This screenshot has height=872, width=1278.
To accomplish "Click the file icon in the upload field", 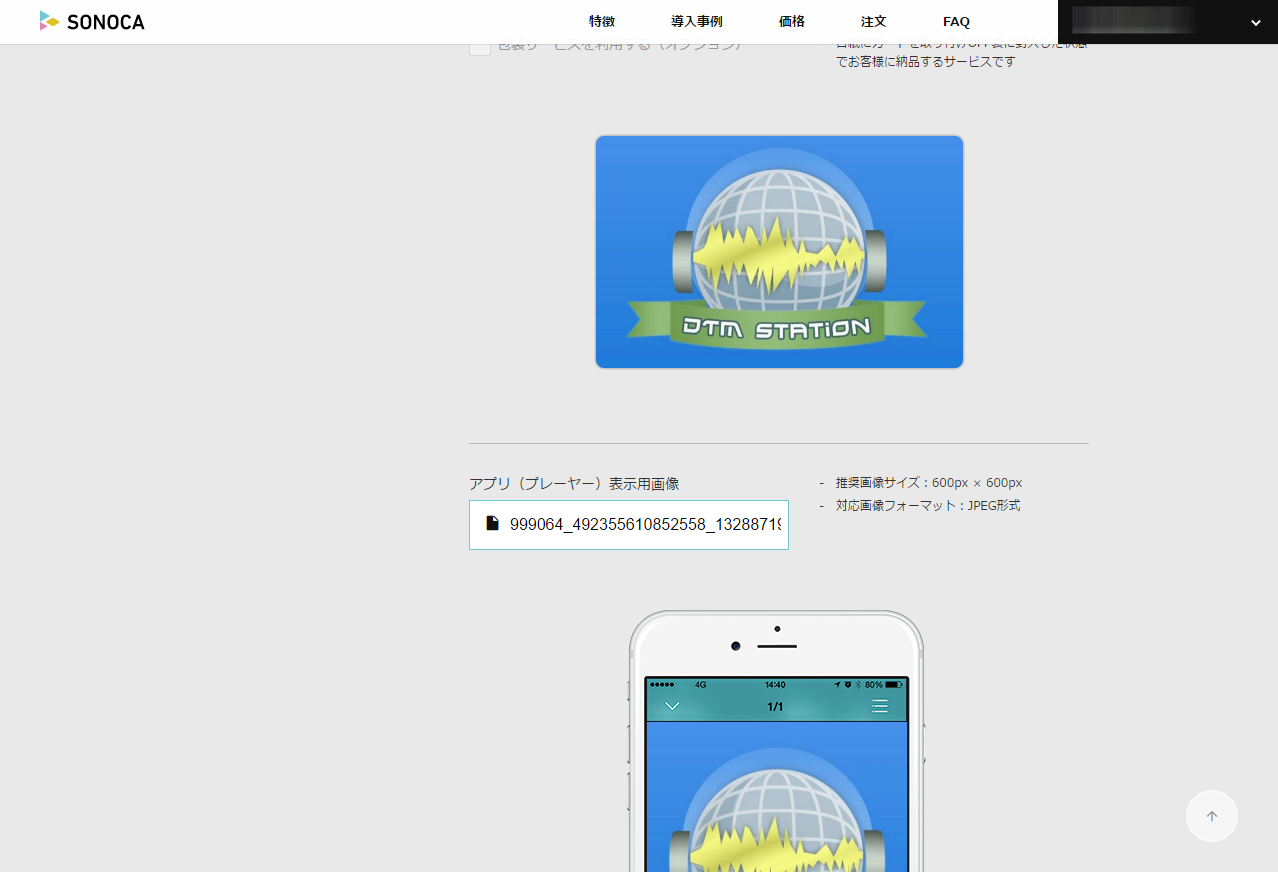I will tap(492, 523).
